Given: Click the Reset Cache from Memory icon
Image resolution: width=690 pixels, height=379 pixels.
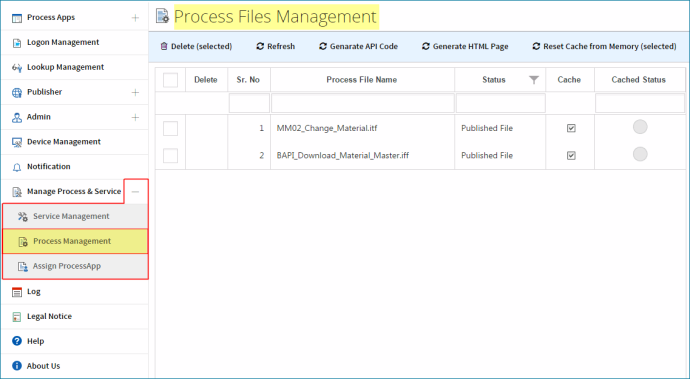Looking at the screenshot, I should (536, 46).
